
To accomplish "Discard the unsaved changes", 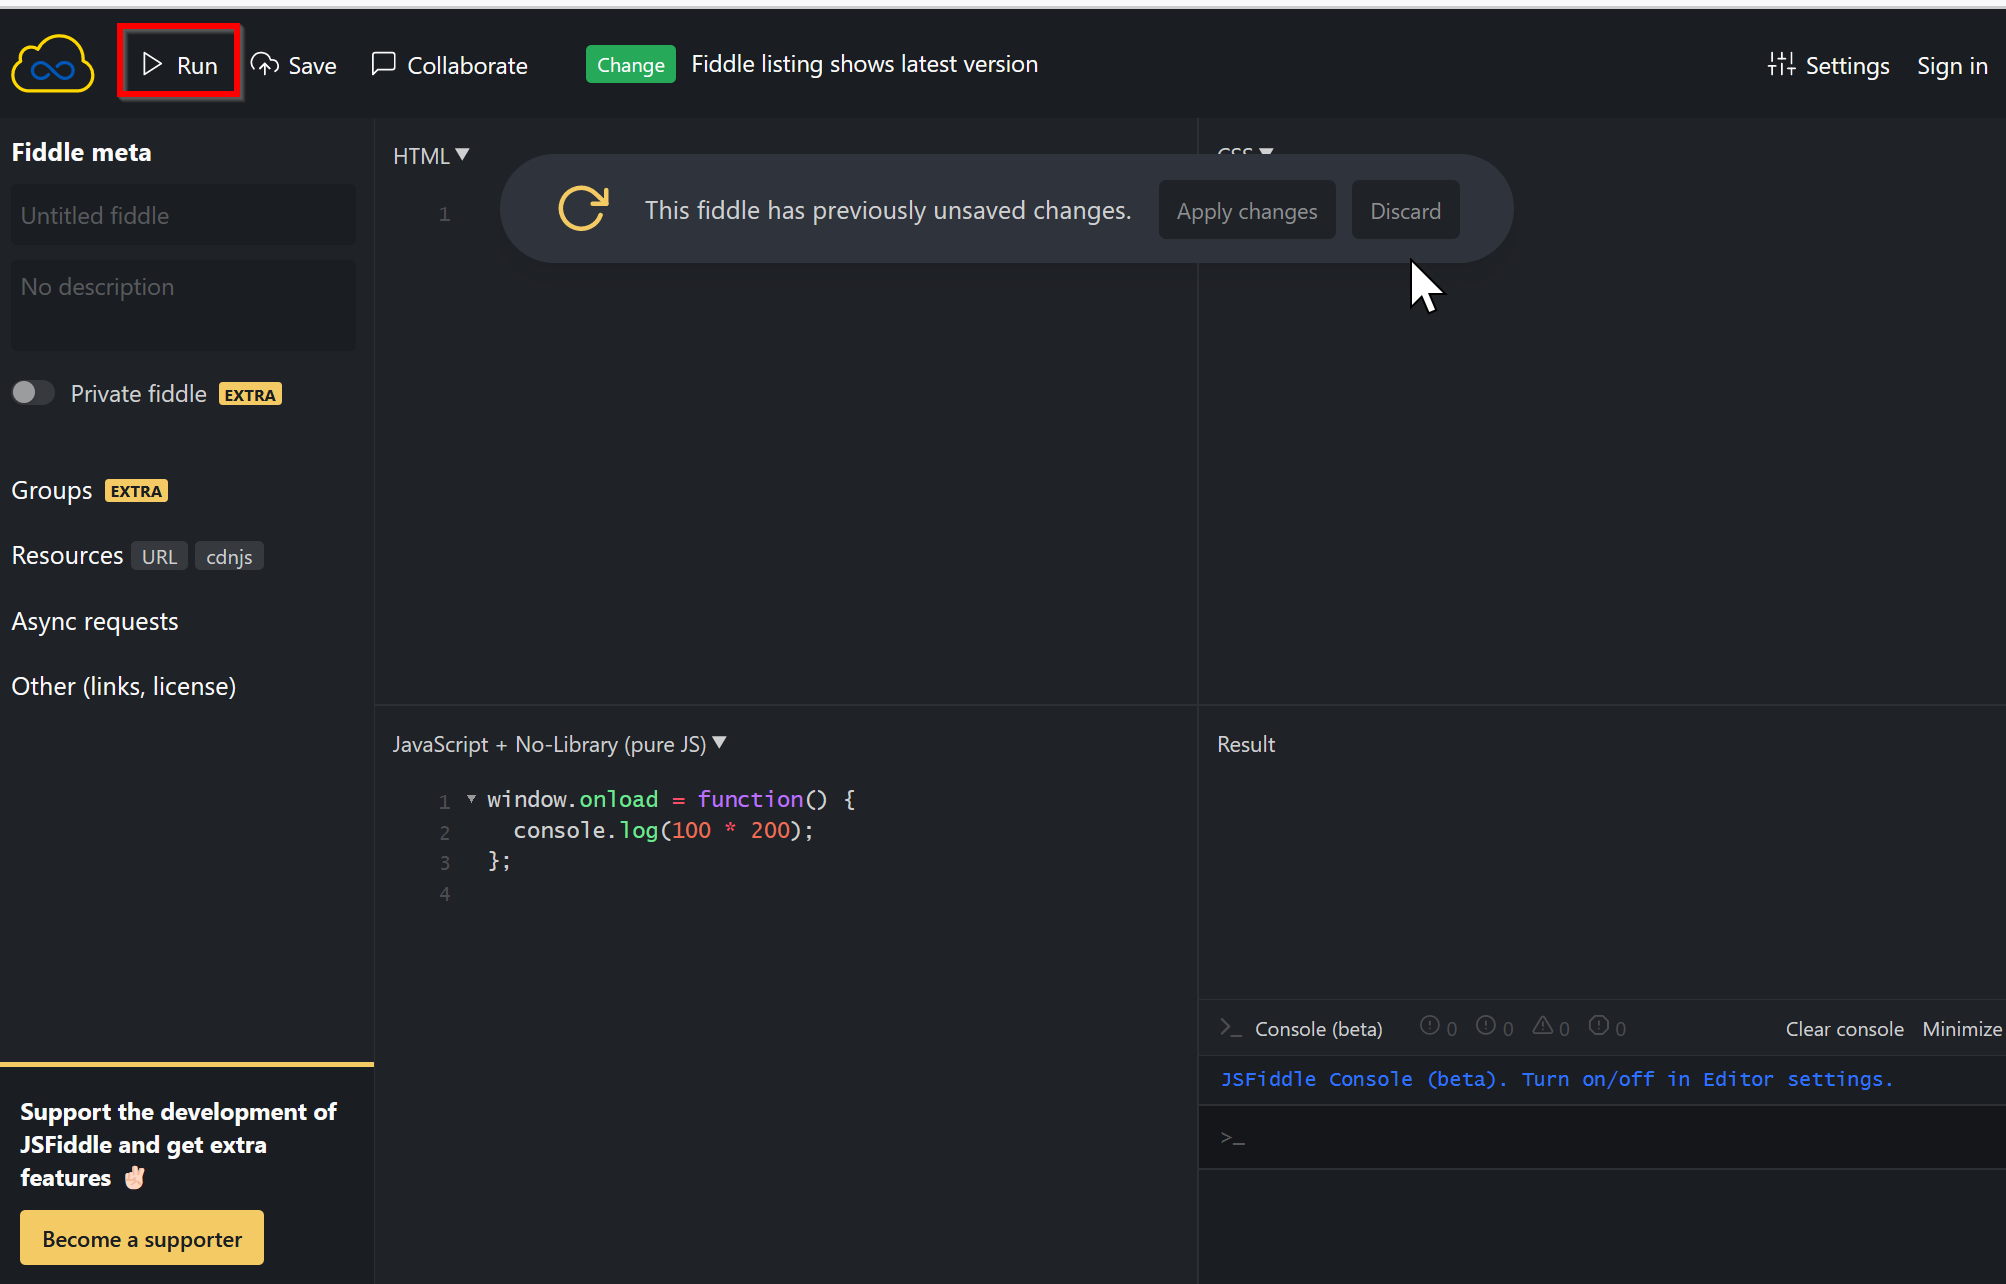I will 1405,210.
